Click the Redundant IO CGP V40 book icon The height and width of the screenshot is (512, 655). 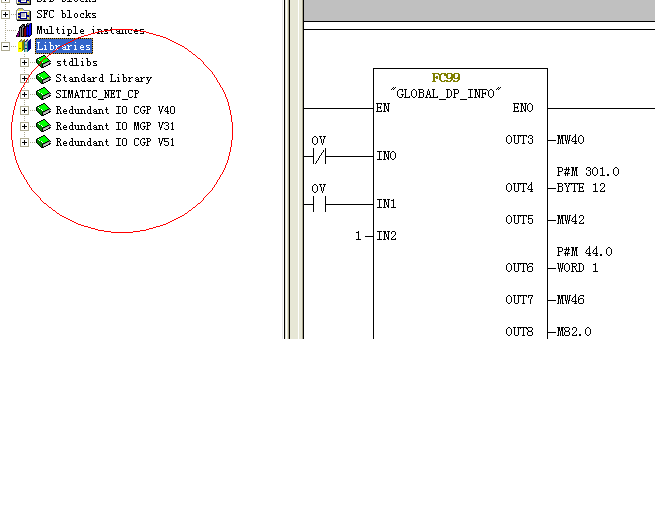[43, 110]
